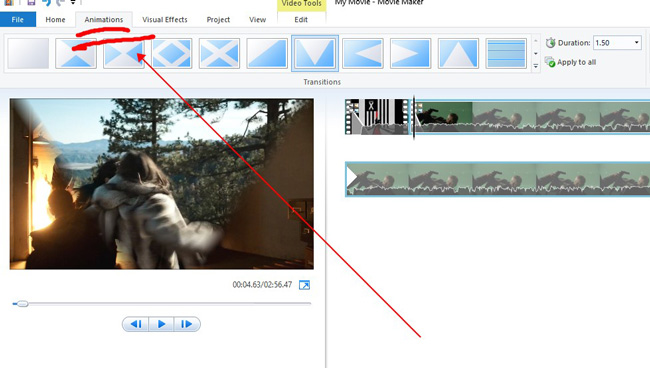Screen dimensions: 650x368
Task: Select the upward triangle transition
Action: (x=458, y=53)
